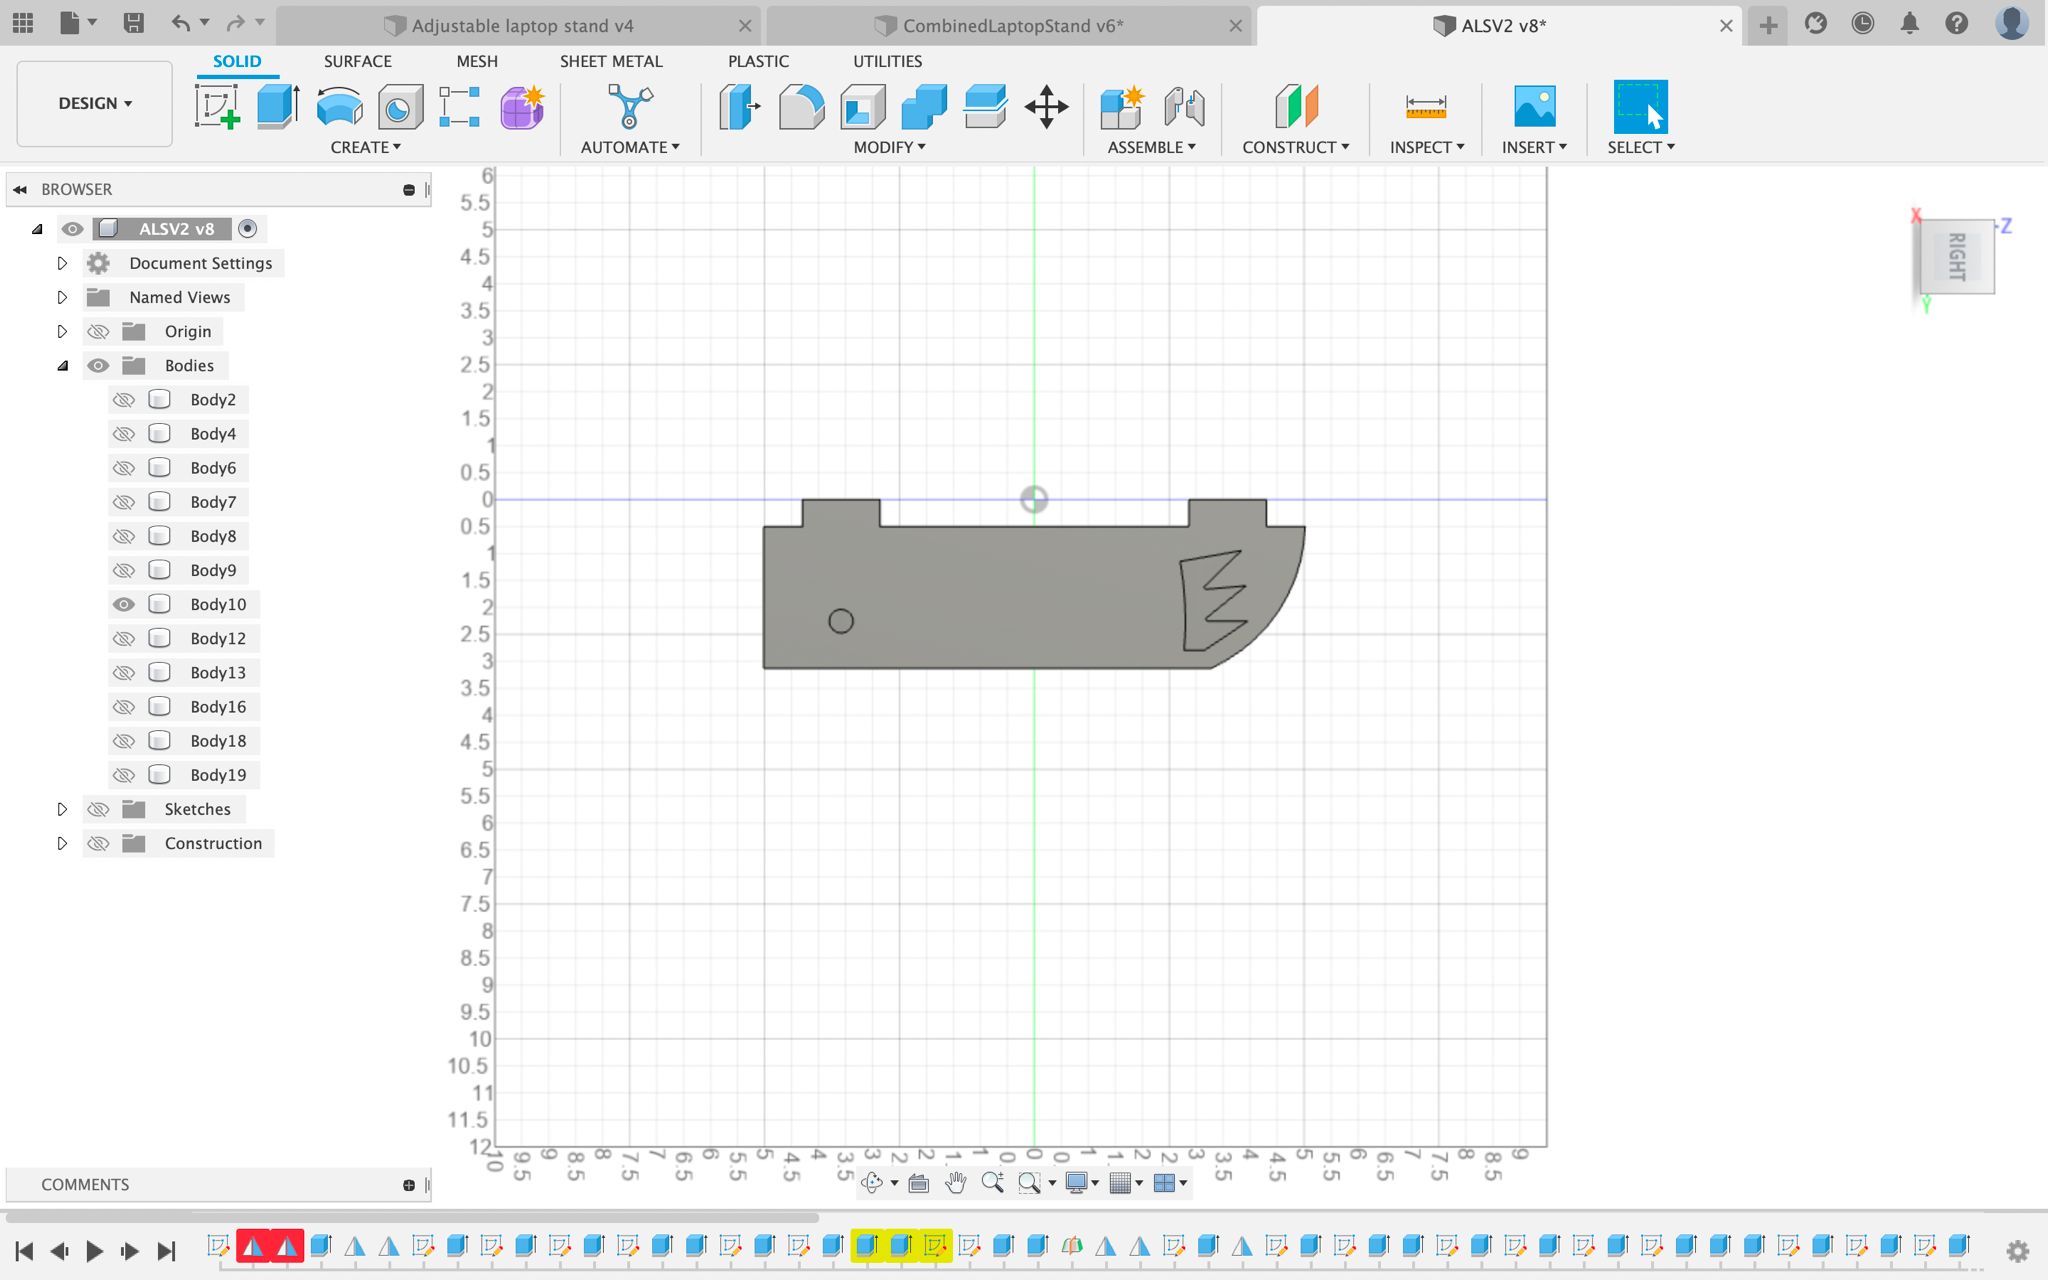2048x1280 pixels.
Task: Select the Pan hand tool
Action: coord(955,1183)
